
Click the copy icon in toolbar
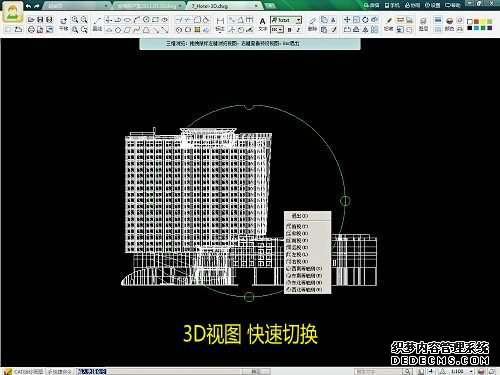tap(324, 20)
